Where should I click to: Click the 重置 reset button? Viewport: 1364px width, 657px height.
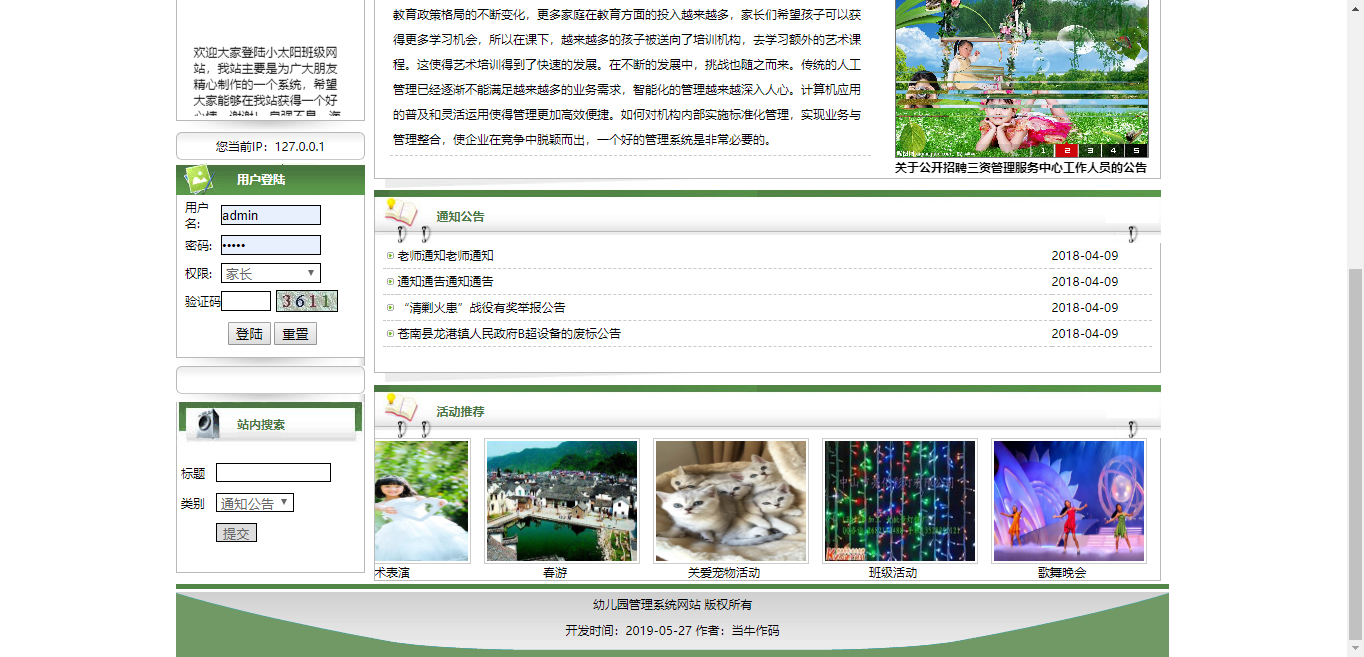tap(295, 334)
